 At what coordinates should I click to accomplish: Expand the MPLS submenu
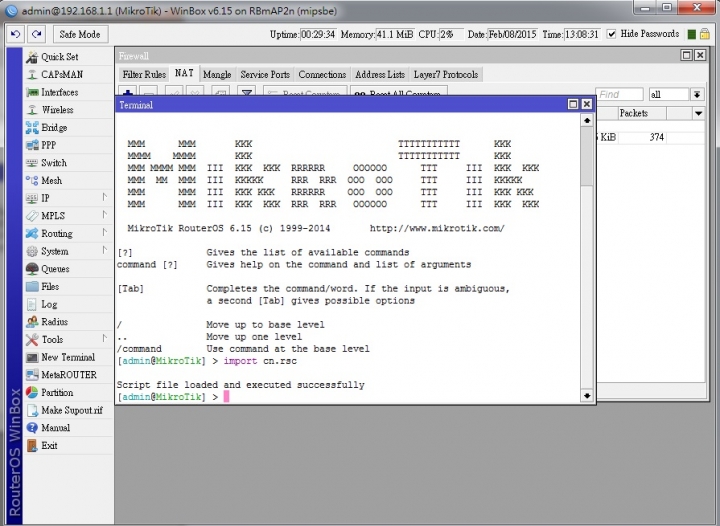pos(105,215)
